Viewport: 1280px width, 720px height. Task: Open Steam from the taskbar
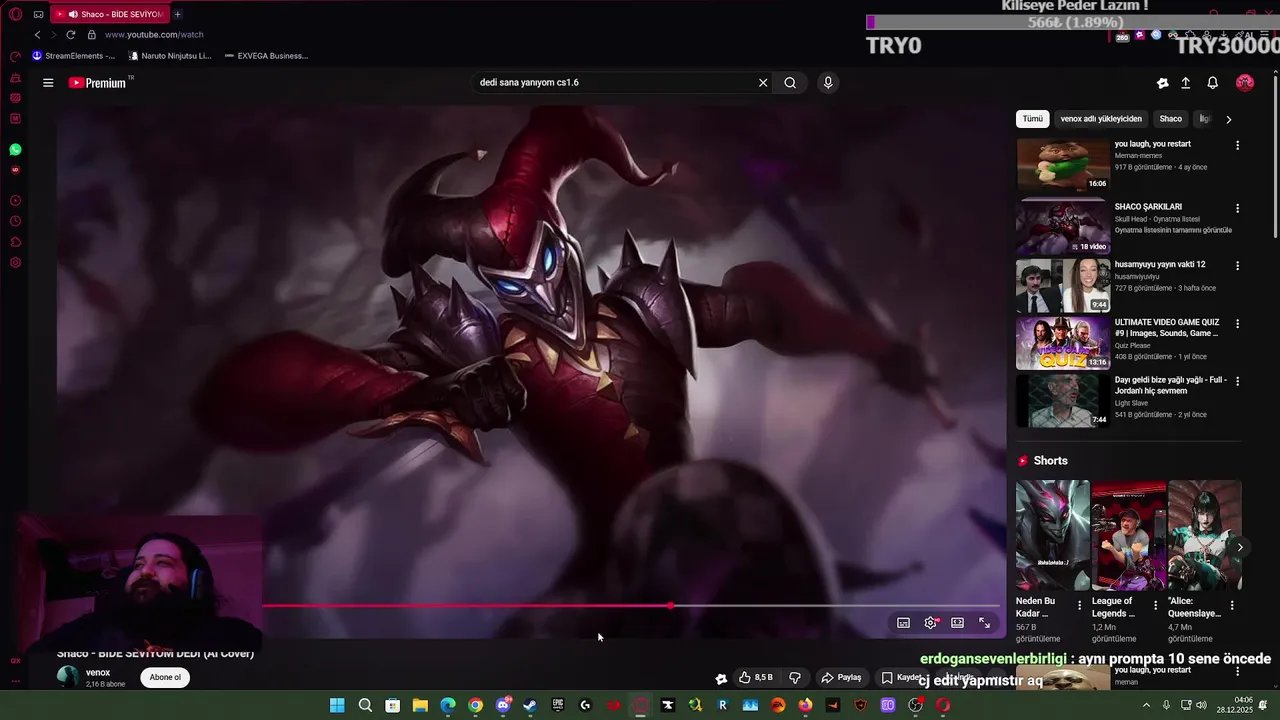coord(530,705)
